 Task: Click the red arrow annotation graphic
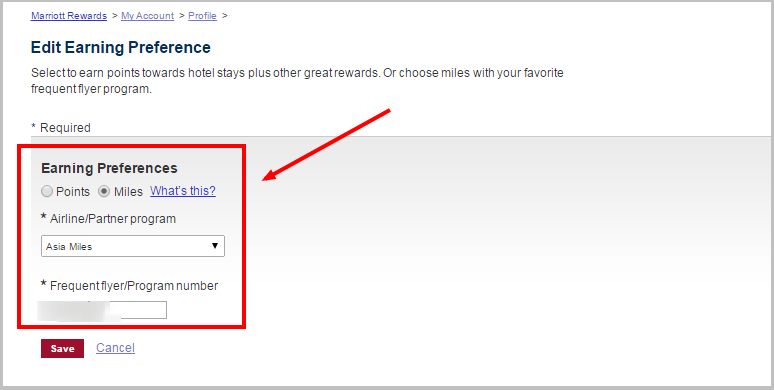pos(326,145)
